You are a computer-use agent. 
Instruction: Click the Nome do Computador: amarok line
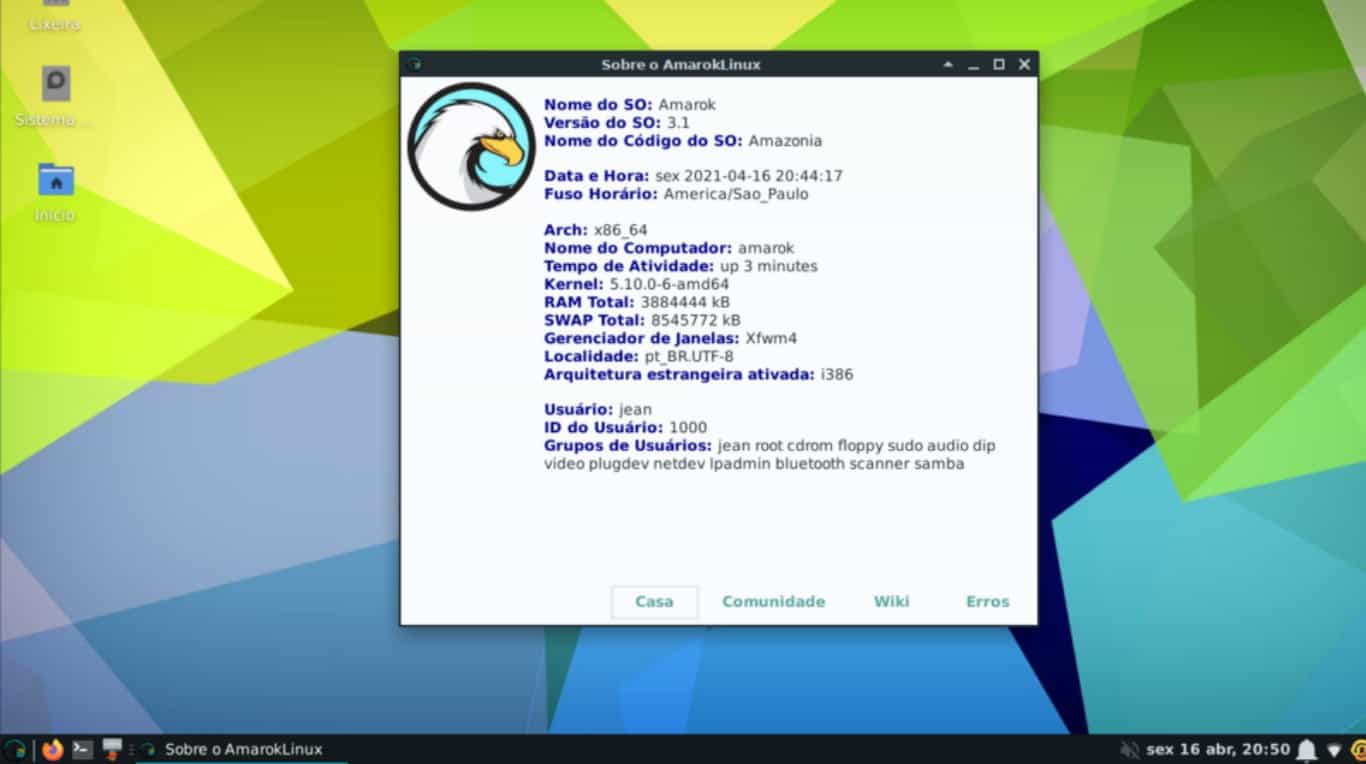tap(668, 248)
